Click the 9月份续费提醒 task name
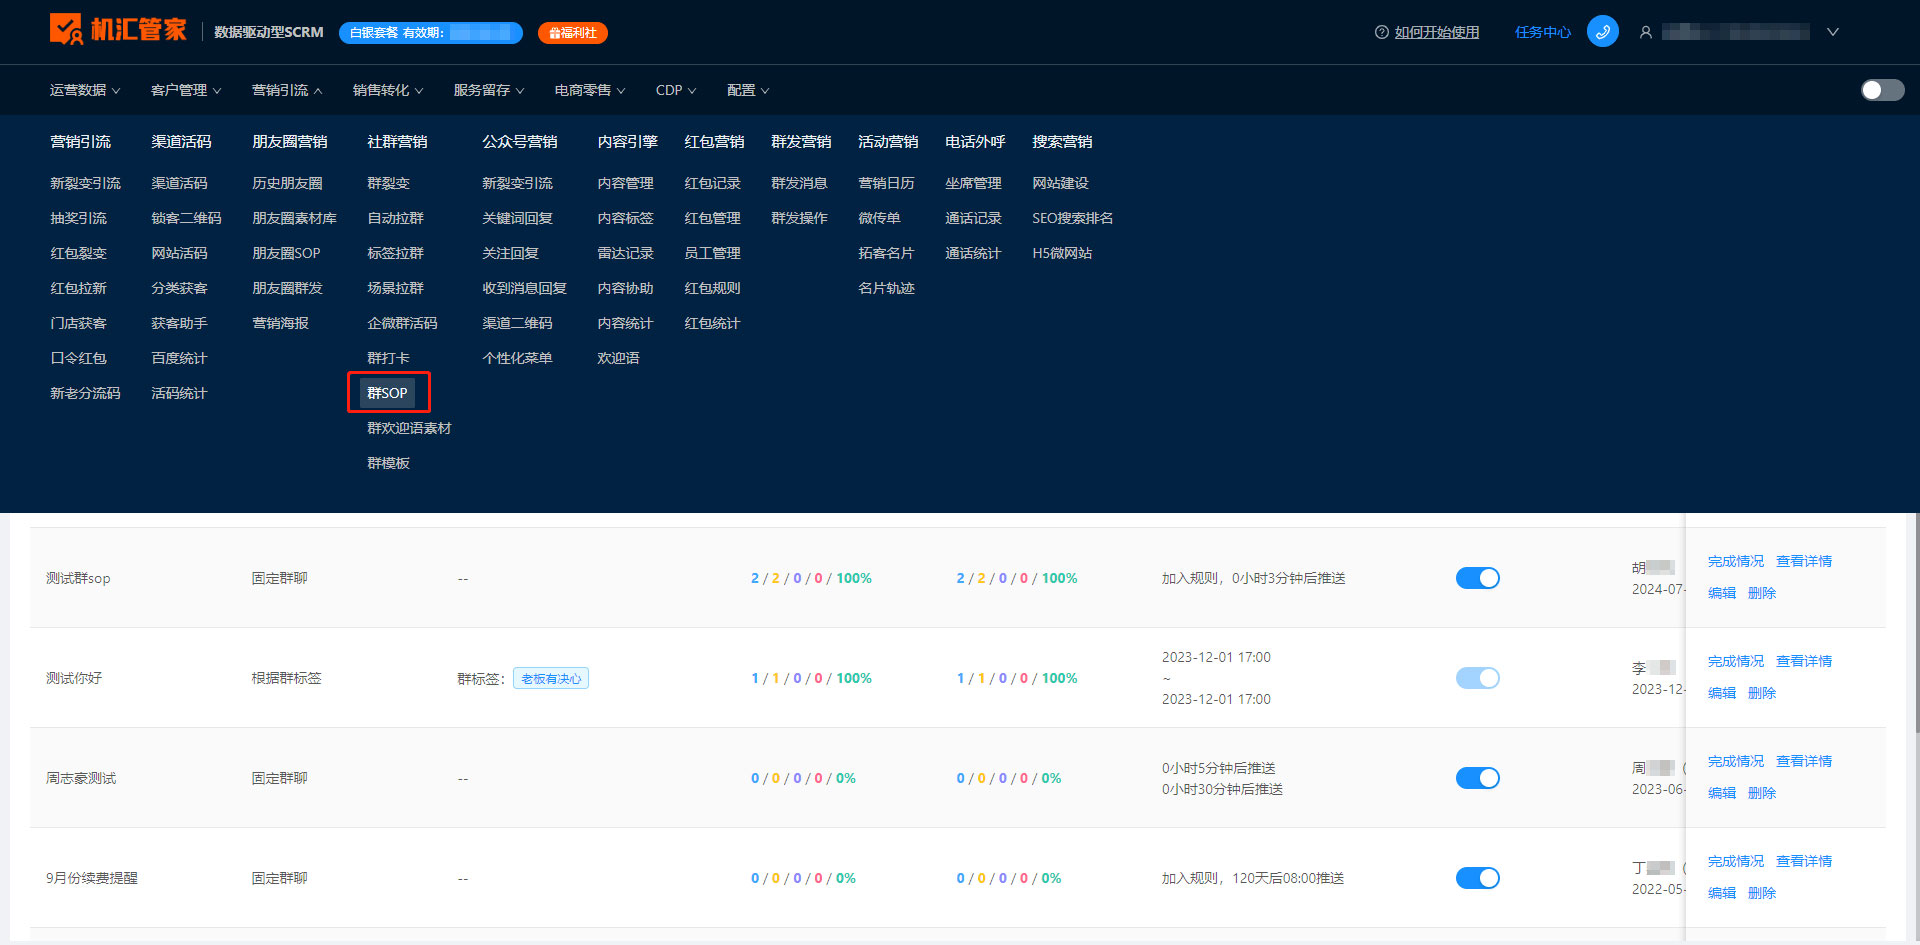Image resolution: width=1920 pixels, height=945 pixels. [92, 878]
